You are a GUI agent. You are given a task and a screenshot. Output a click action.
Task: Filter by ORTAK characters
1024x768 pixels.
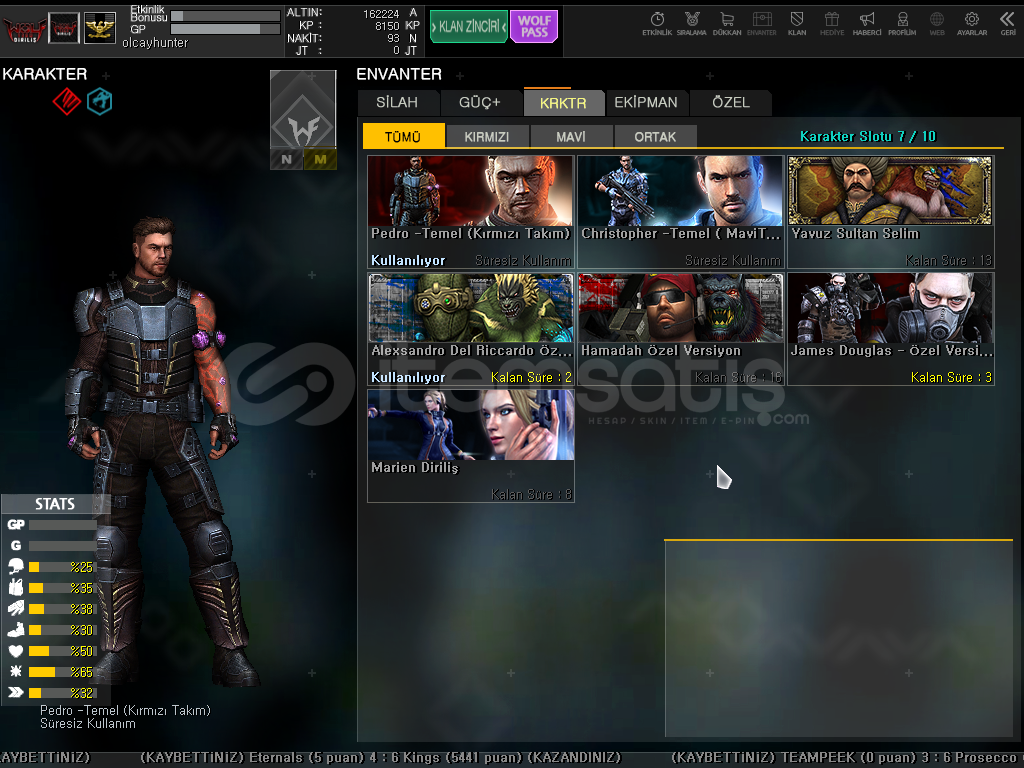655,136
